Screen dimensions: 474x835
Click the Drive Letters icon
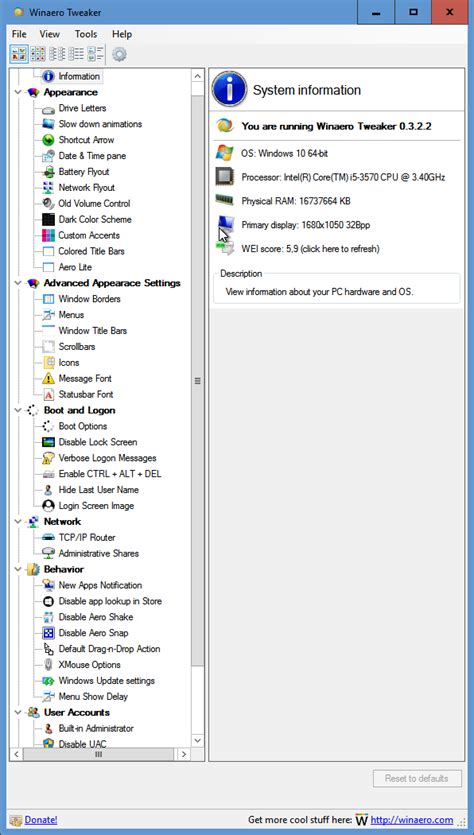(48, 109)
